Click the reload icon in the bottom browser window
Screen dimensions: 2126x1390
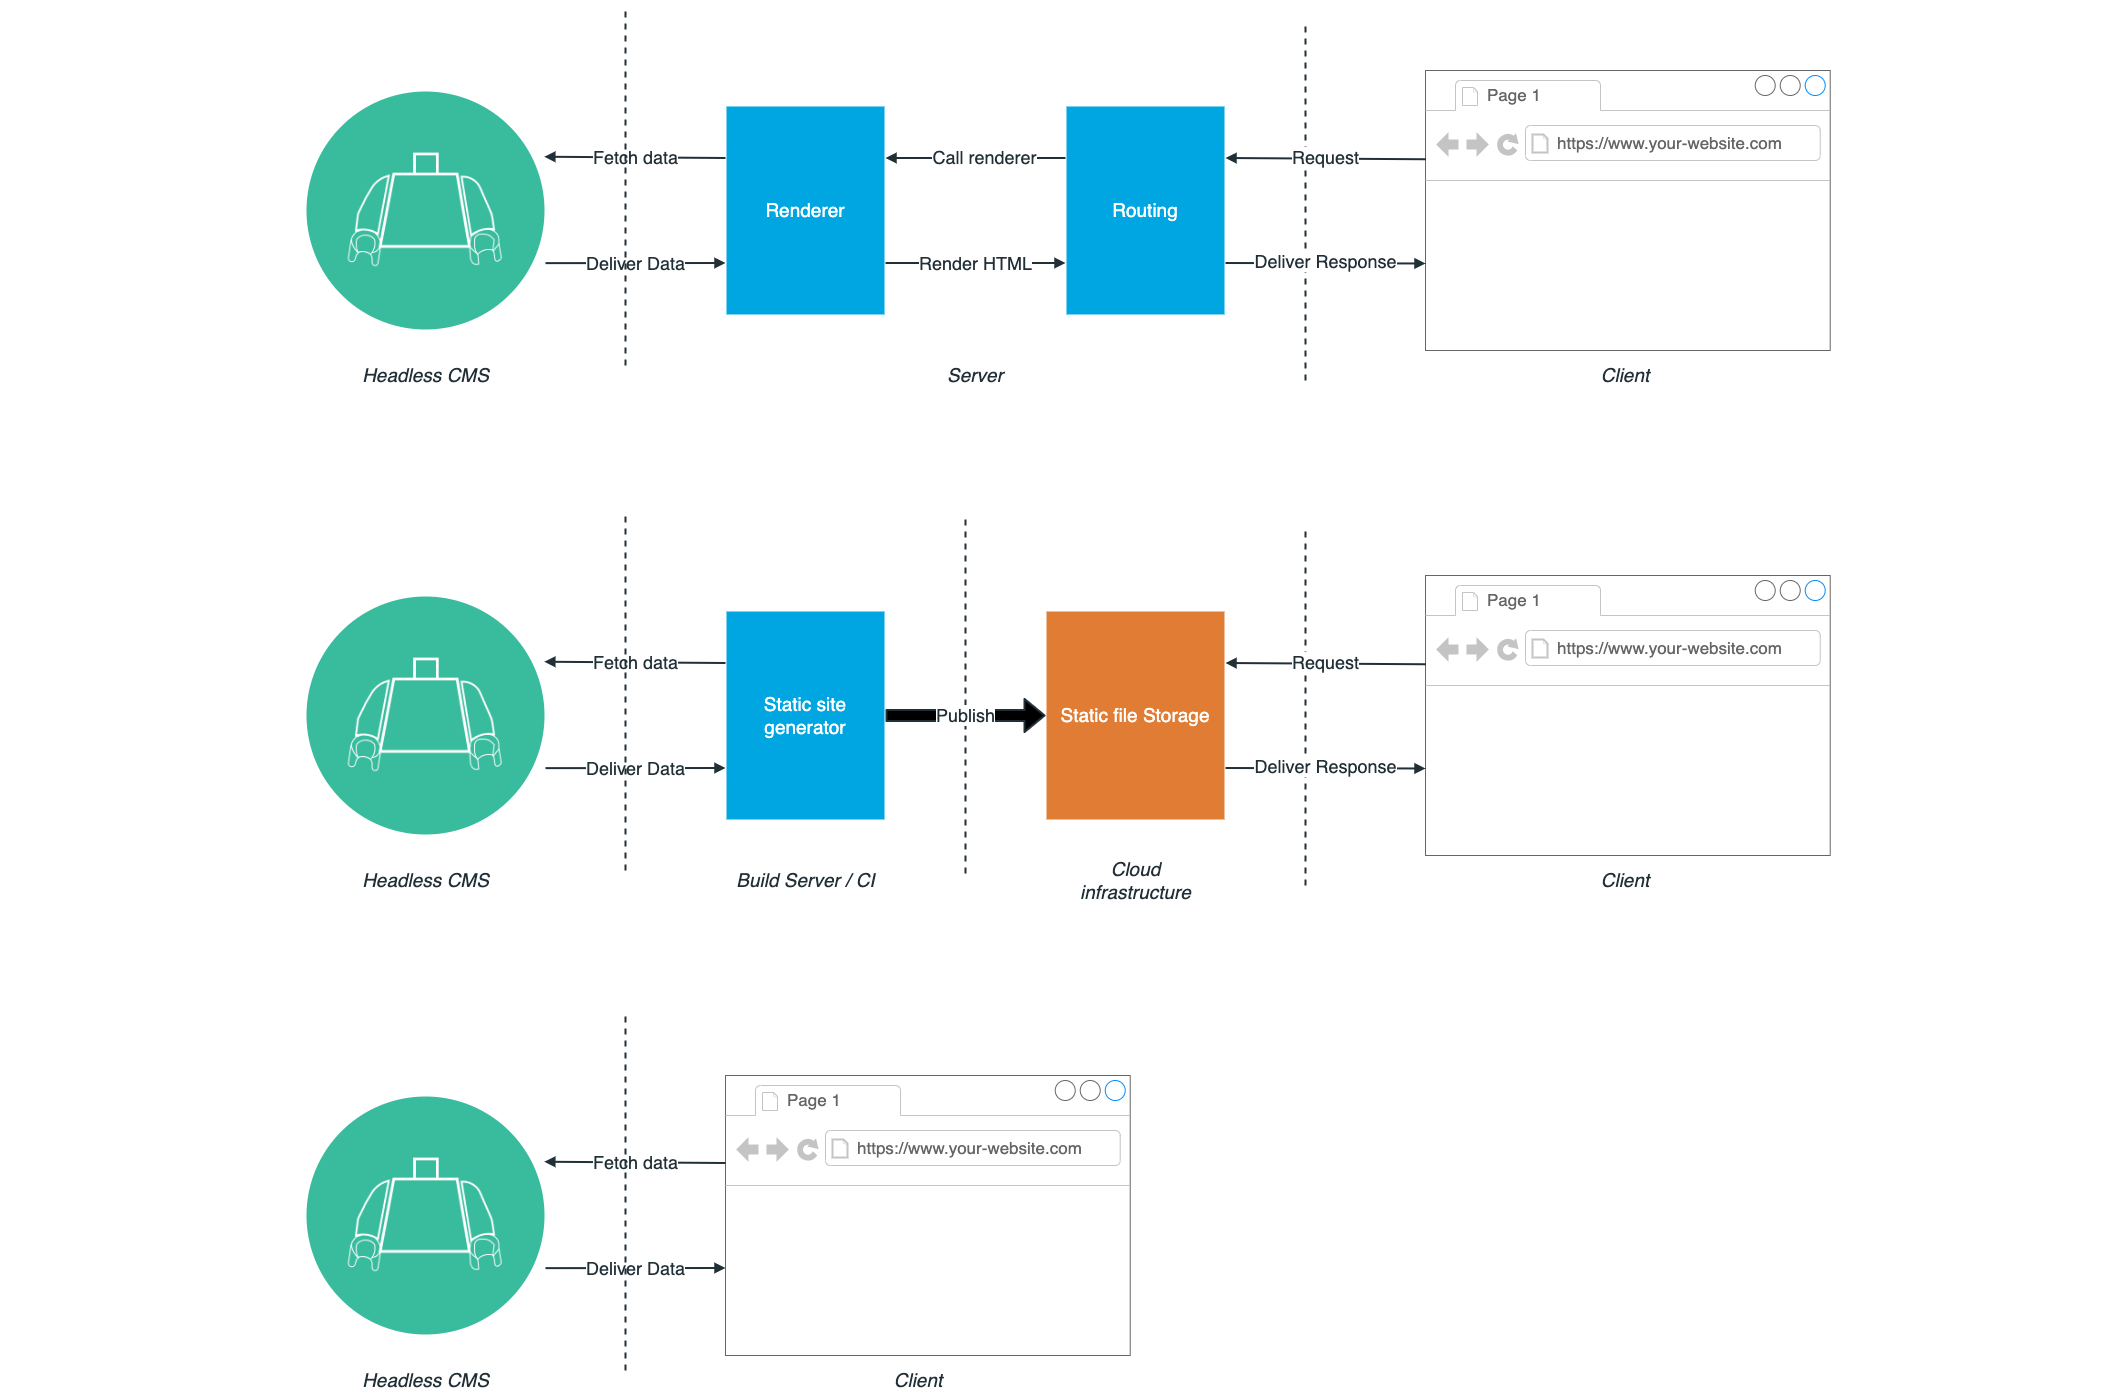pyautogui.click(x=807, y=1148)
